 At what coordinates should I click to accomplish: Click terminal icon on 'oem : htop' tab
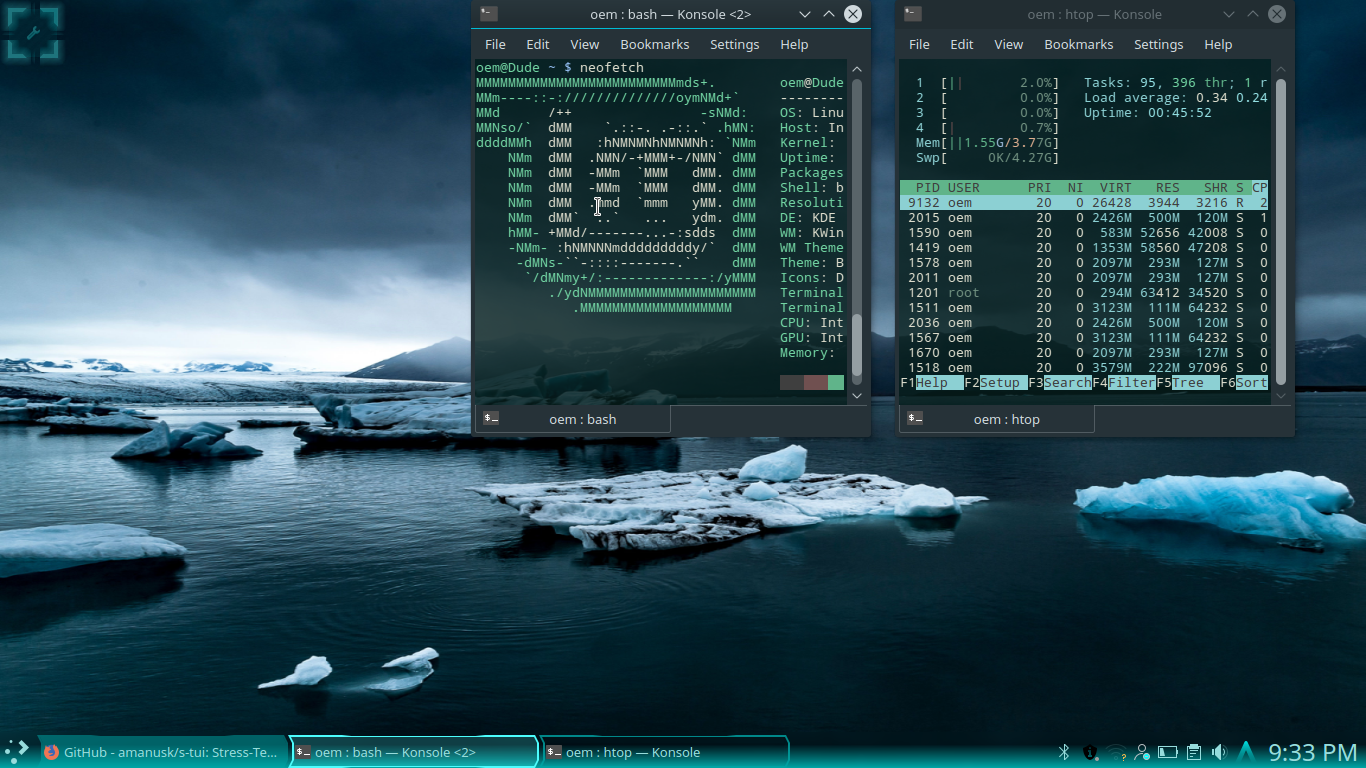pyautogui.click(x=915, y=418)
